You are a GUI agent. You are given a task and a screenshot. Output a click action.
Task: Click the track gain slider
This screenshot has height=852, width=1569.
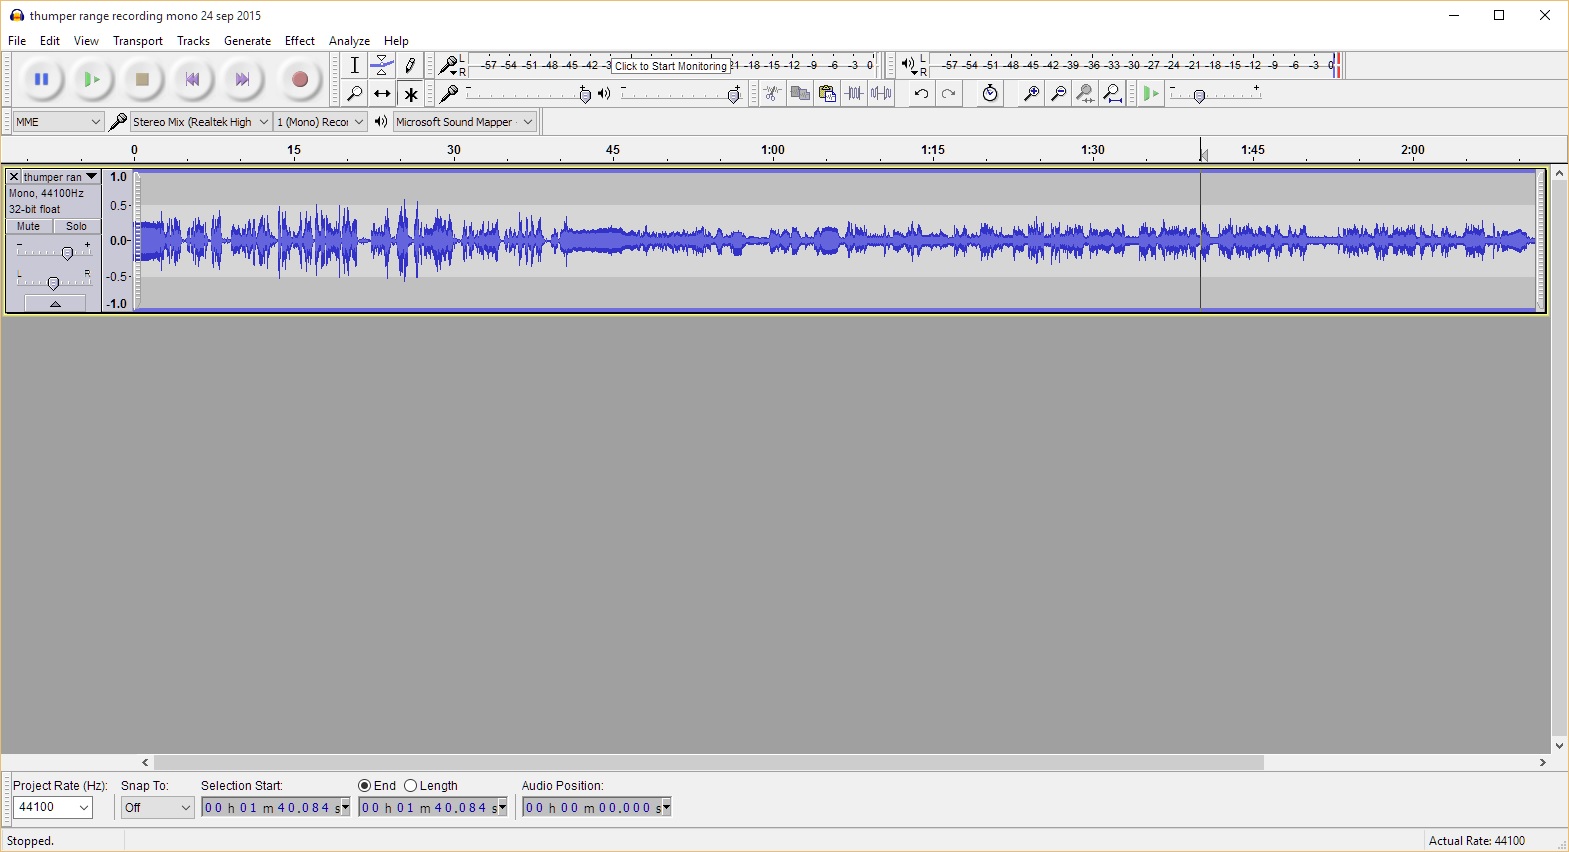tap(67, 254)
